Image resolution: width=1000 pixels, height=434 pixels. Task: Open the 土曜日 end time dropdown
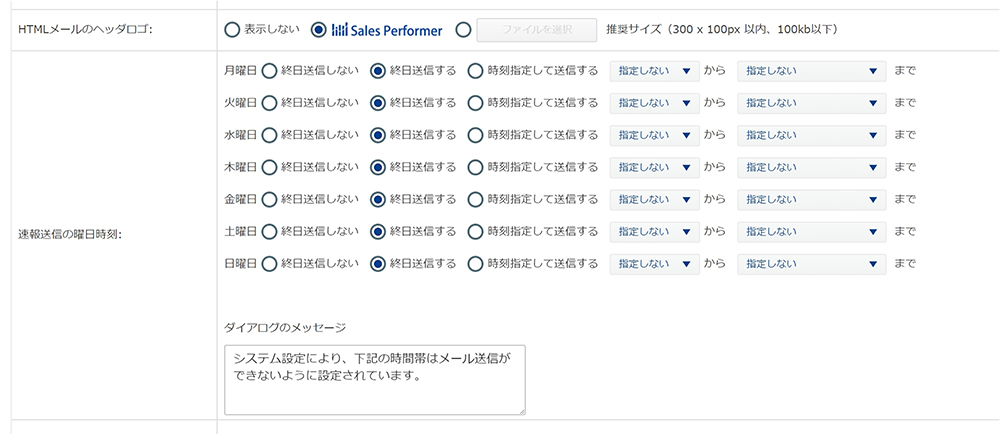click(x=811, y=232)
